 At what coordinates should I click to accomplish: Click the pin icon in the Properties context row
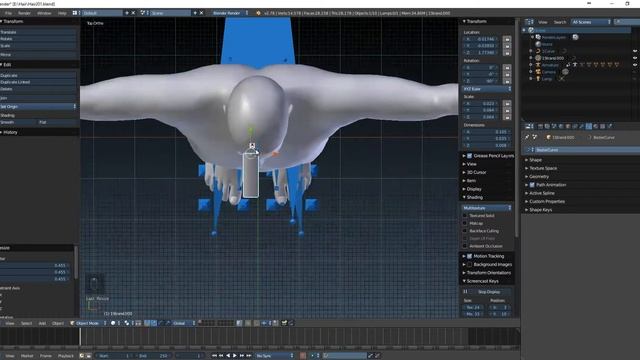(527, 137)
